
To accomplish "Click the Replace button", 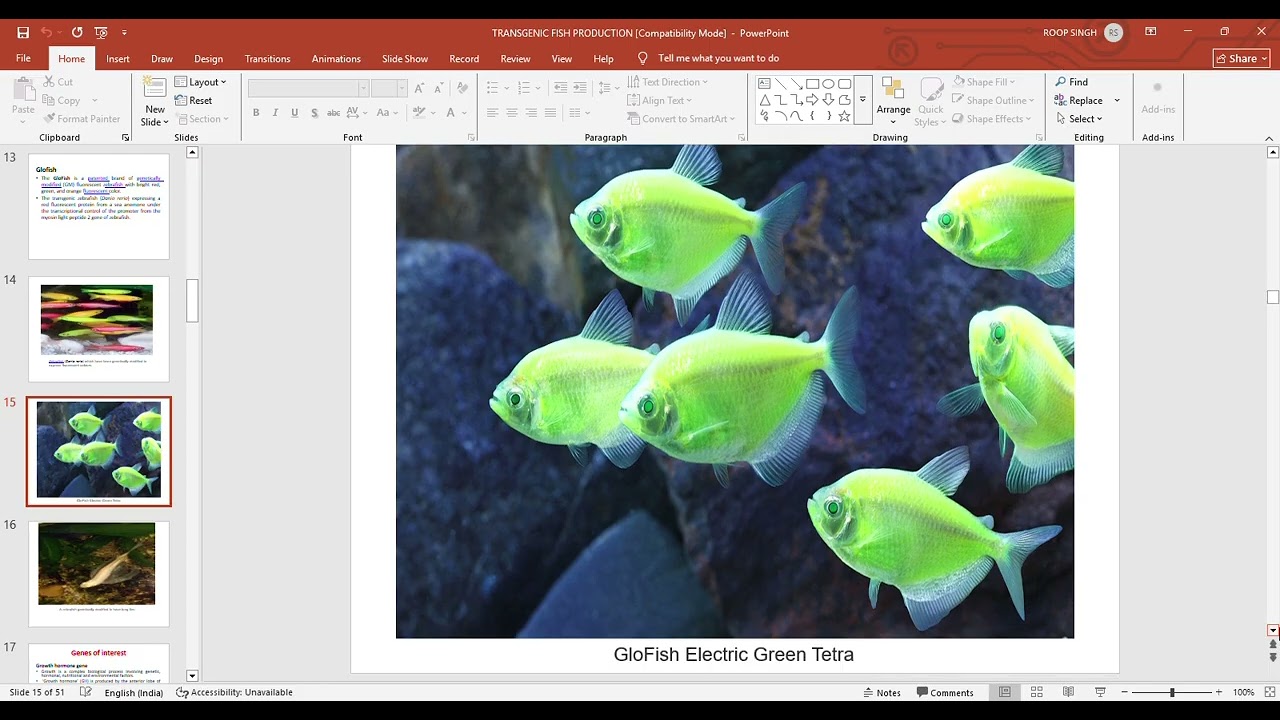I will 1079,100.
